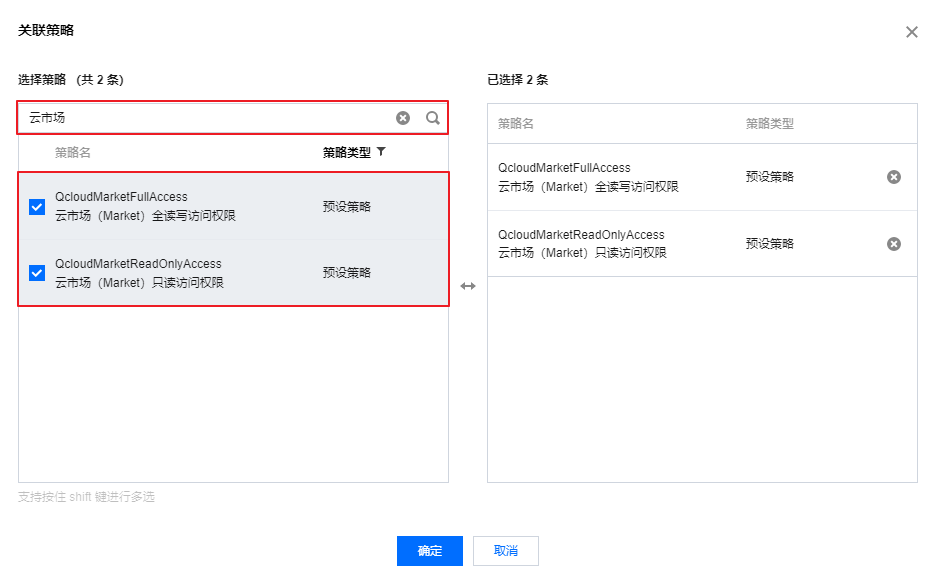Select QcloudMarketFullAccess name in left list
The height and width of the screenshot is (580, 937).
tap(121, 197)
